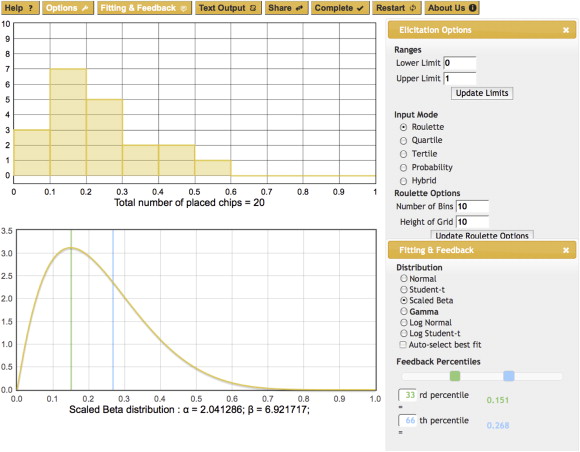Select the Log Normal distribution
This screenshot has width=580, height=452.
[x=404, y=322]
